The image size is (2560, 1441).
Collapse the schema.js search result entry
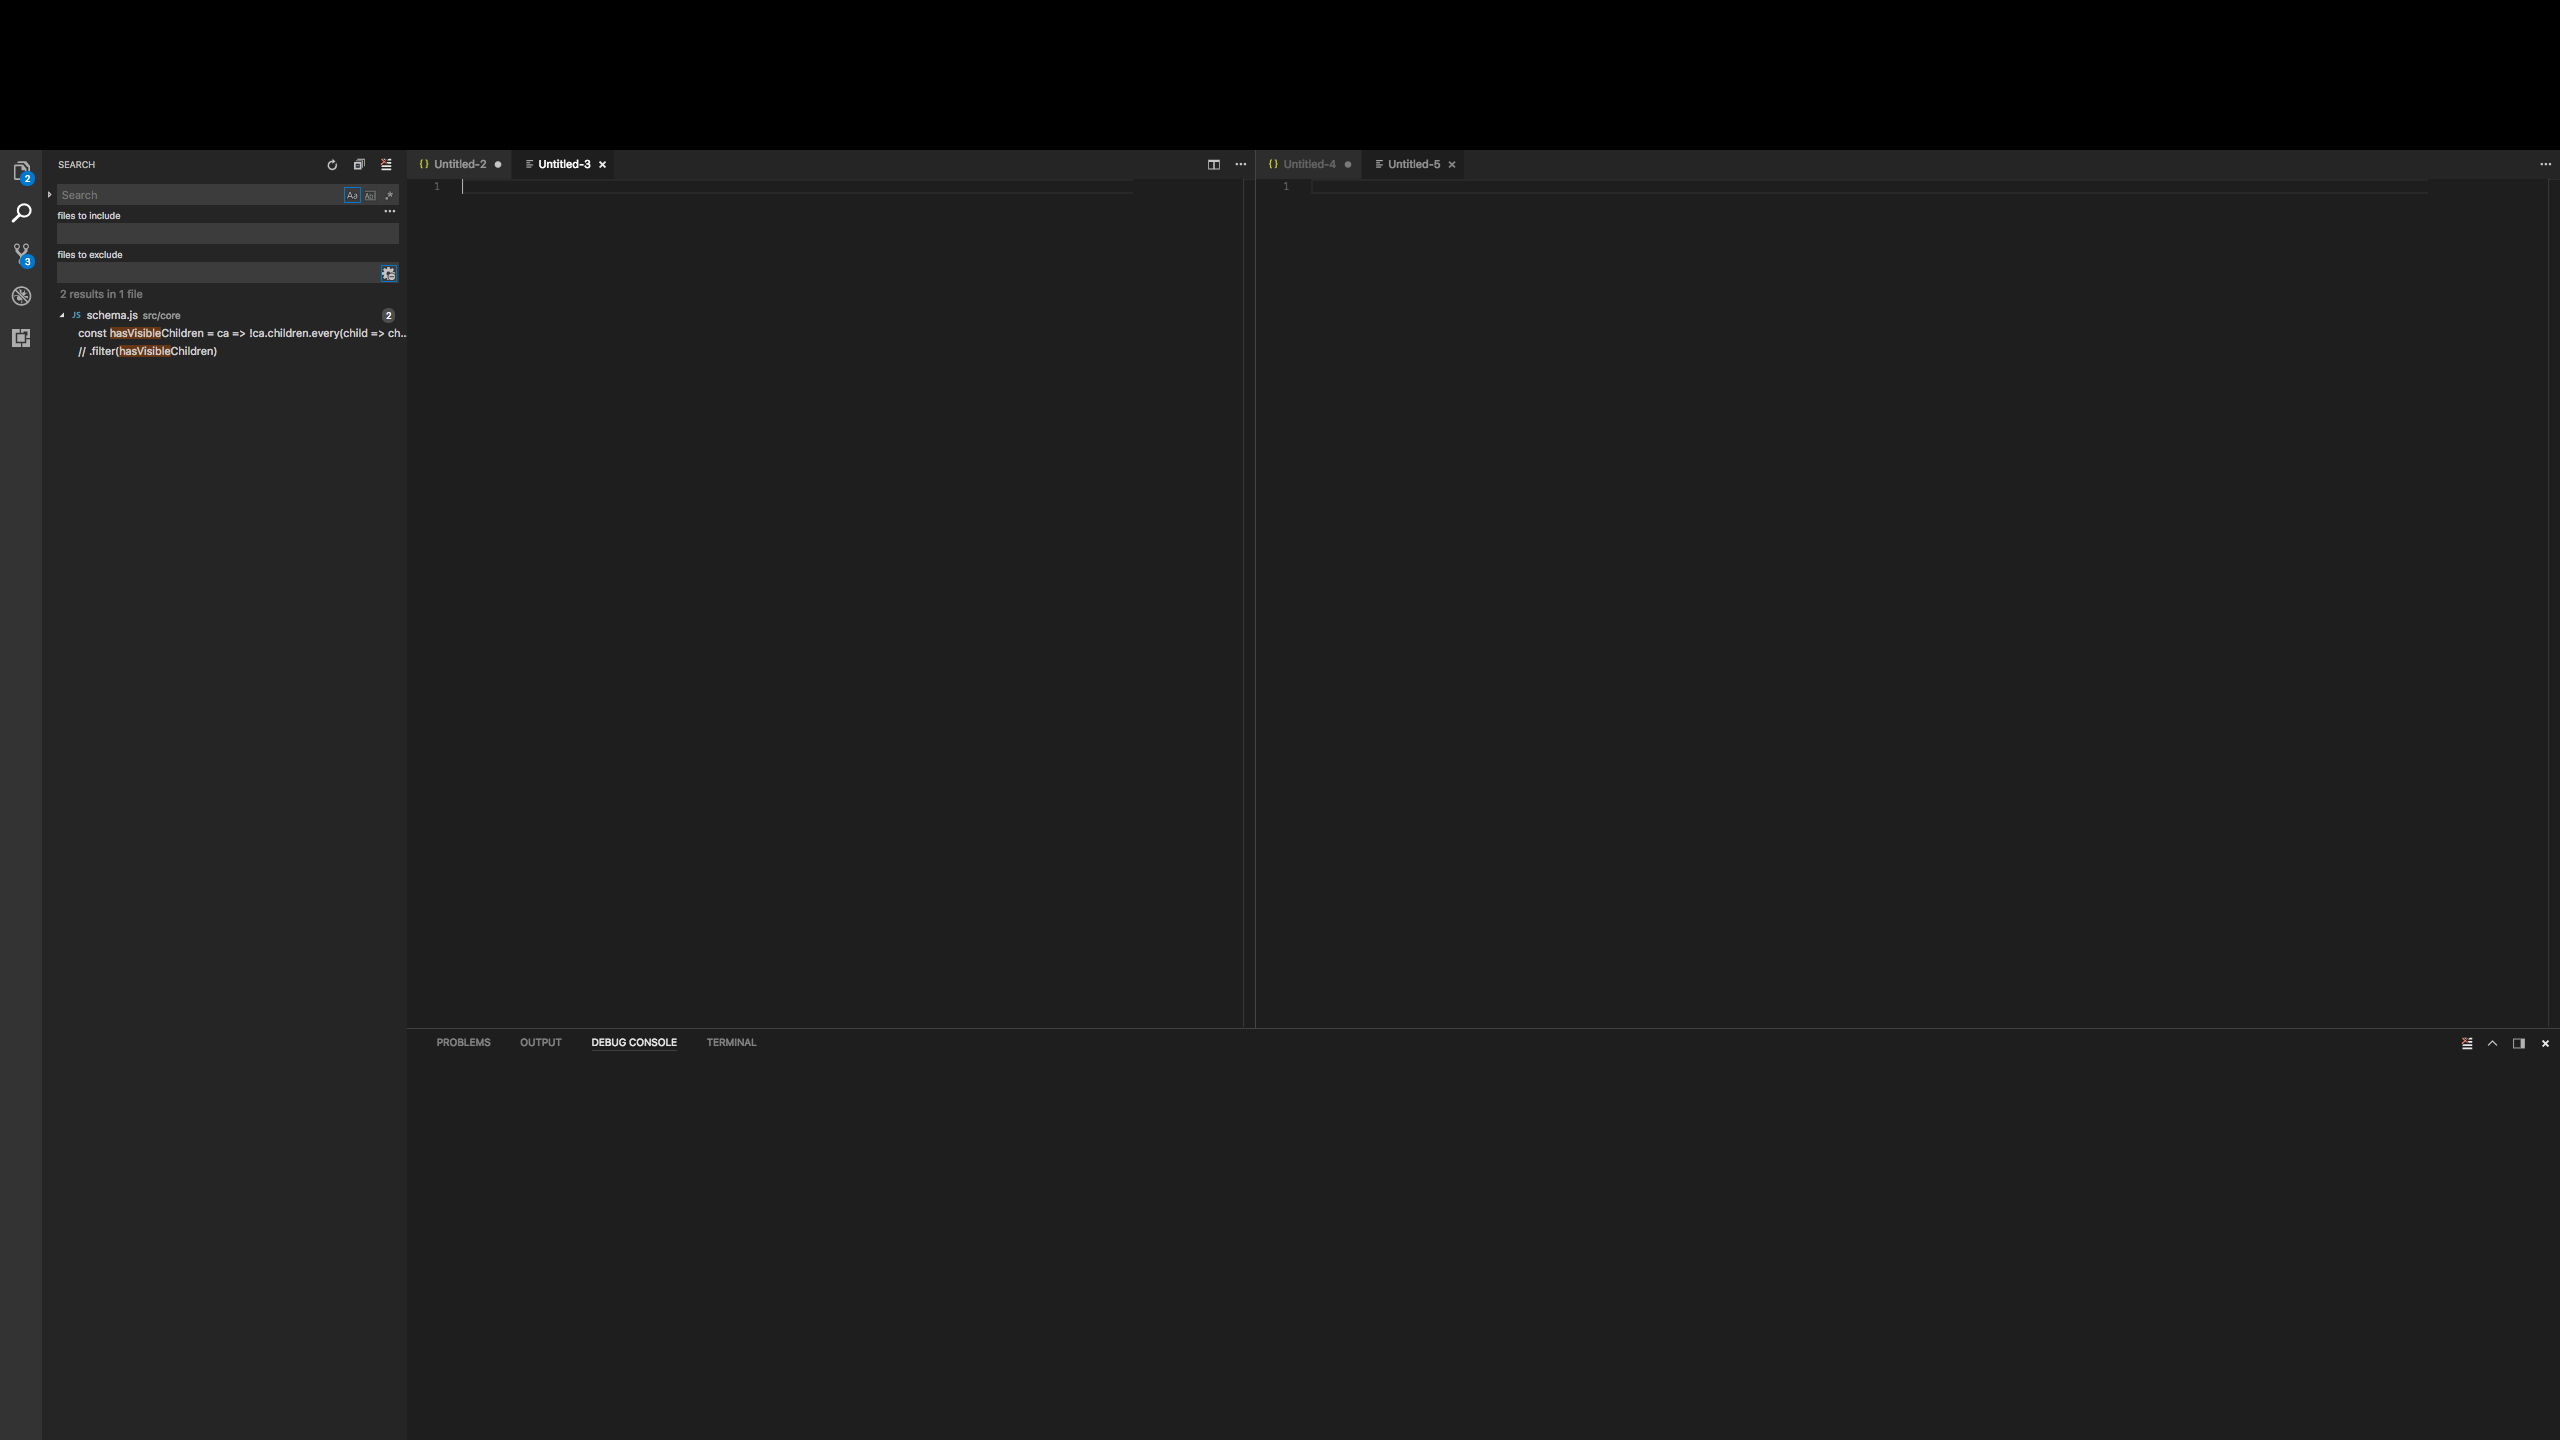click(x=62, y=315)
